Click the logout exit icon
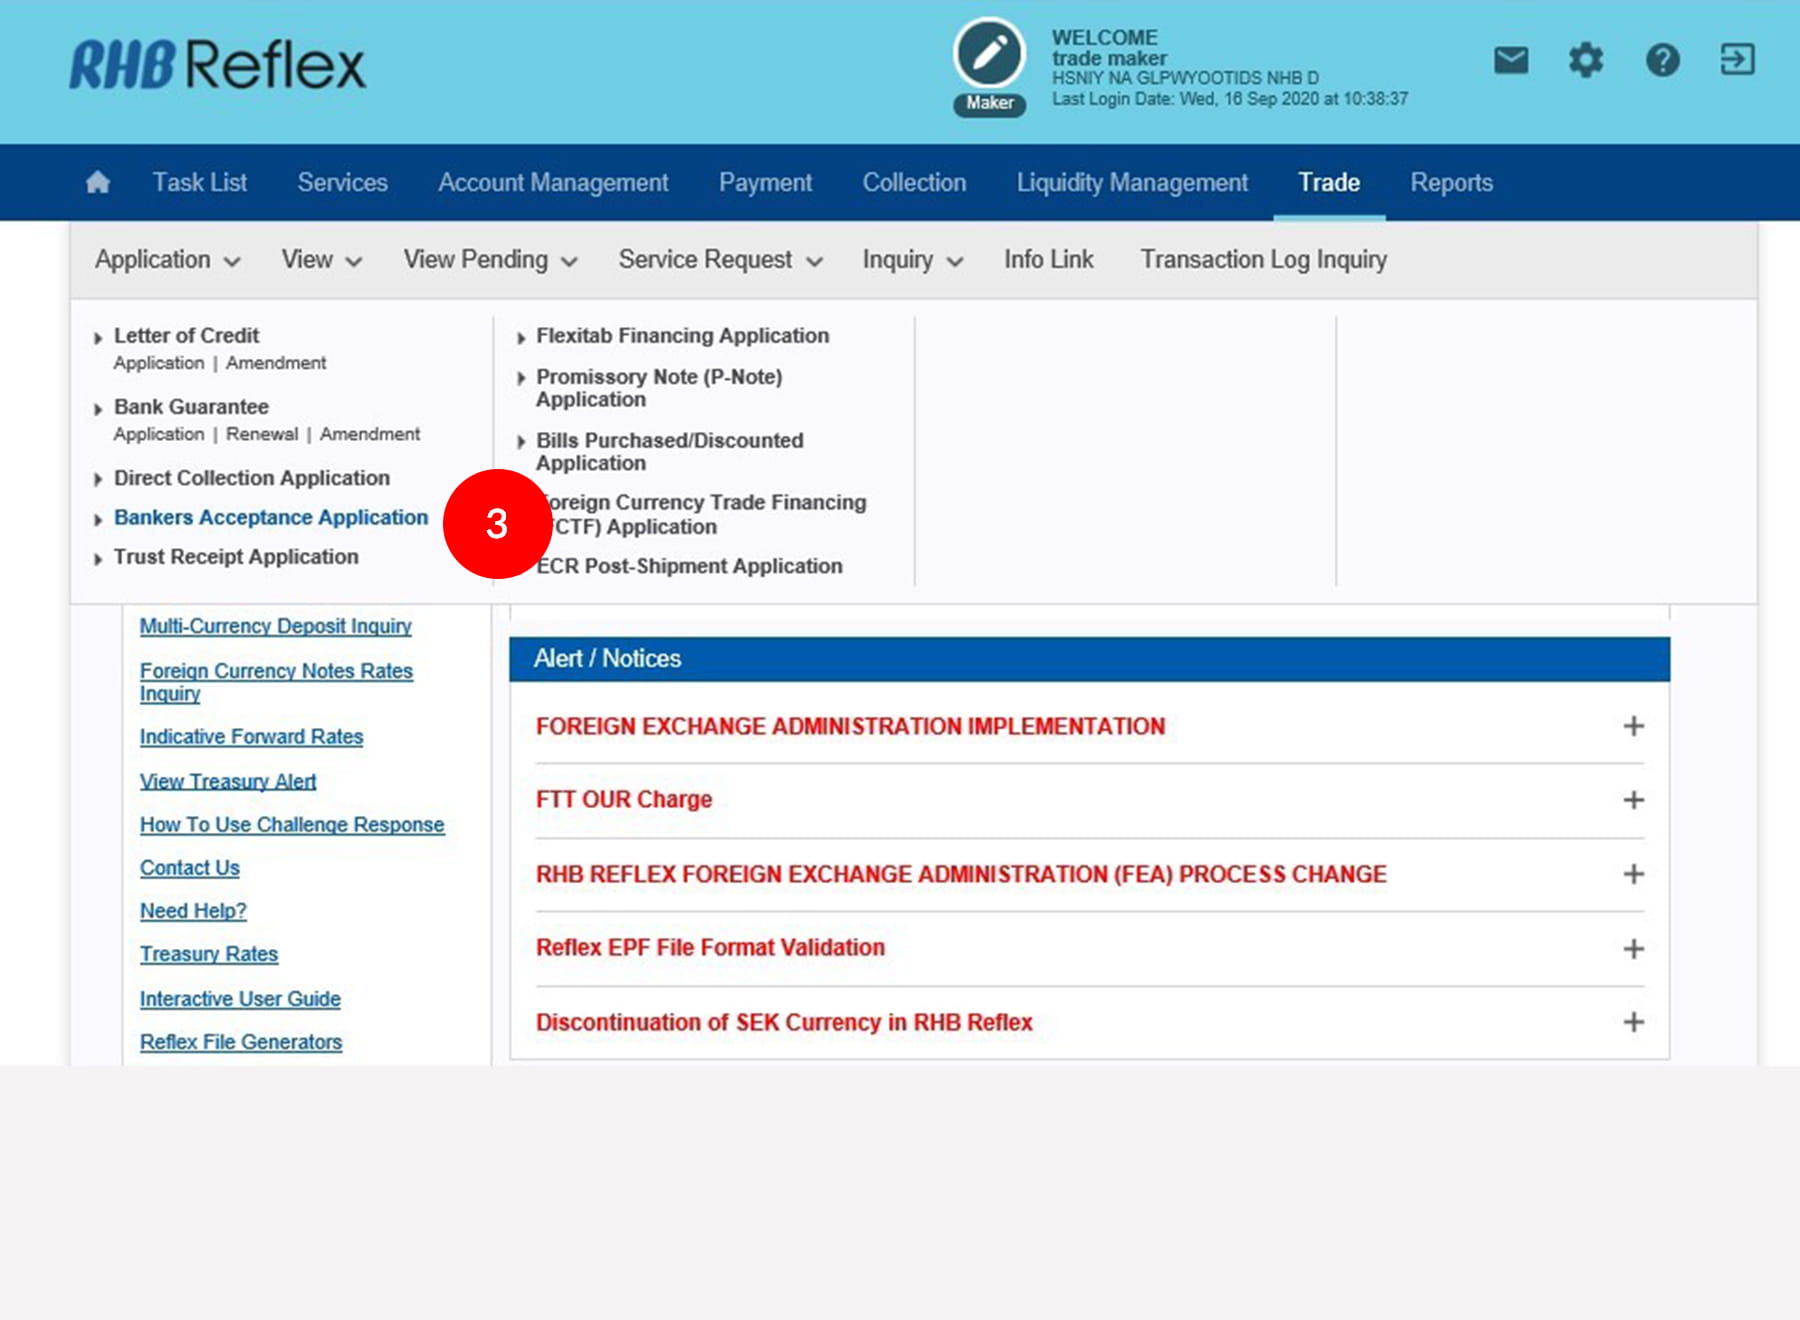Viewport: 1800px width, 1320px height. point(1737,60)
